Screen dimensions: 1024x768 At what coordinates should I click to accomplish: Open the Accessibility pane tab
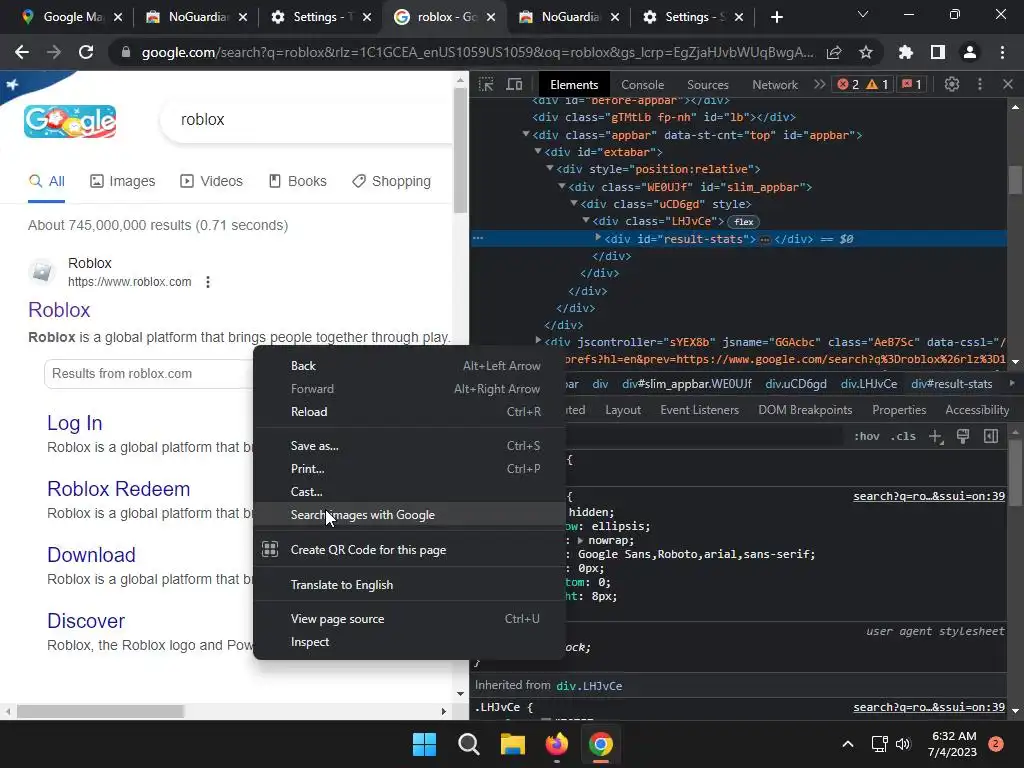pos(977,409)
